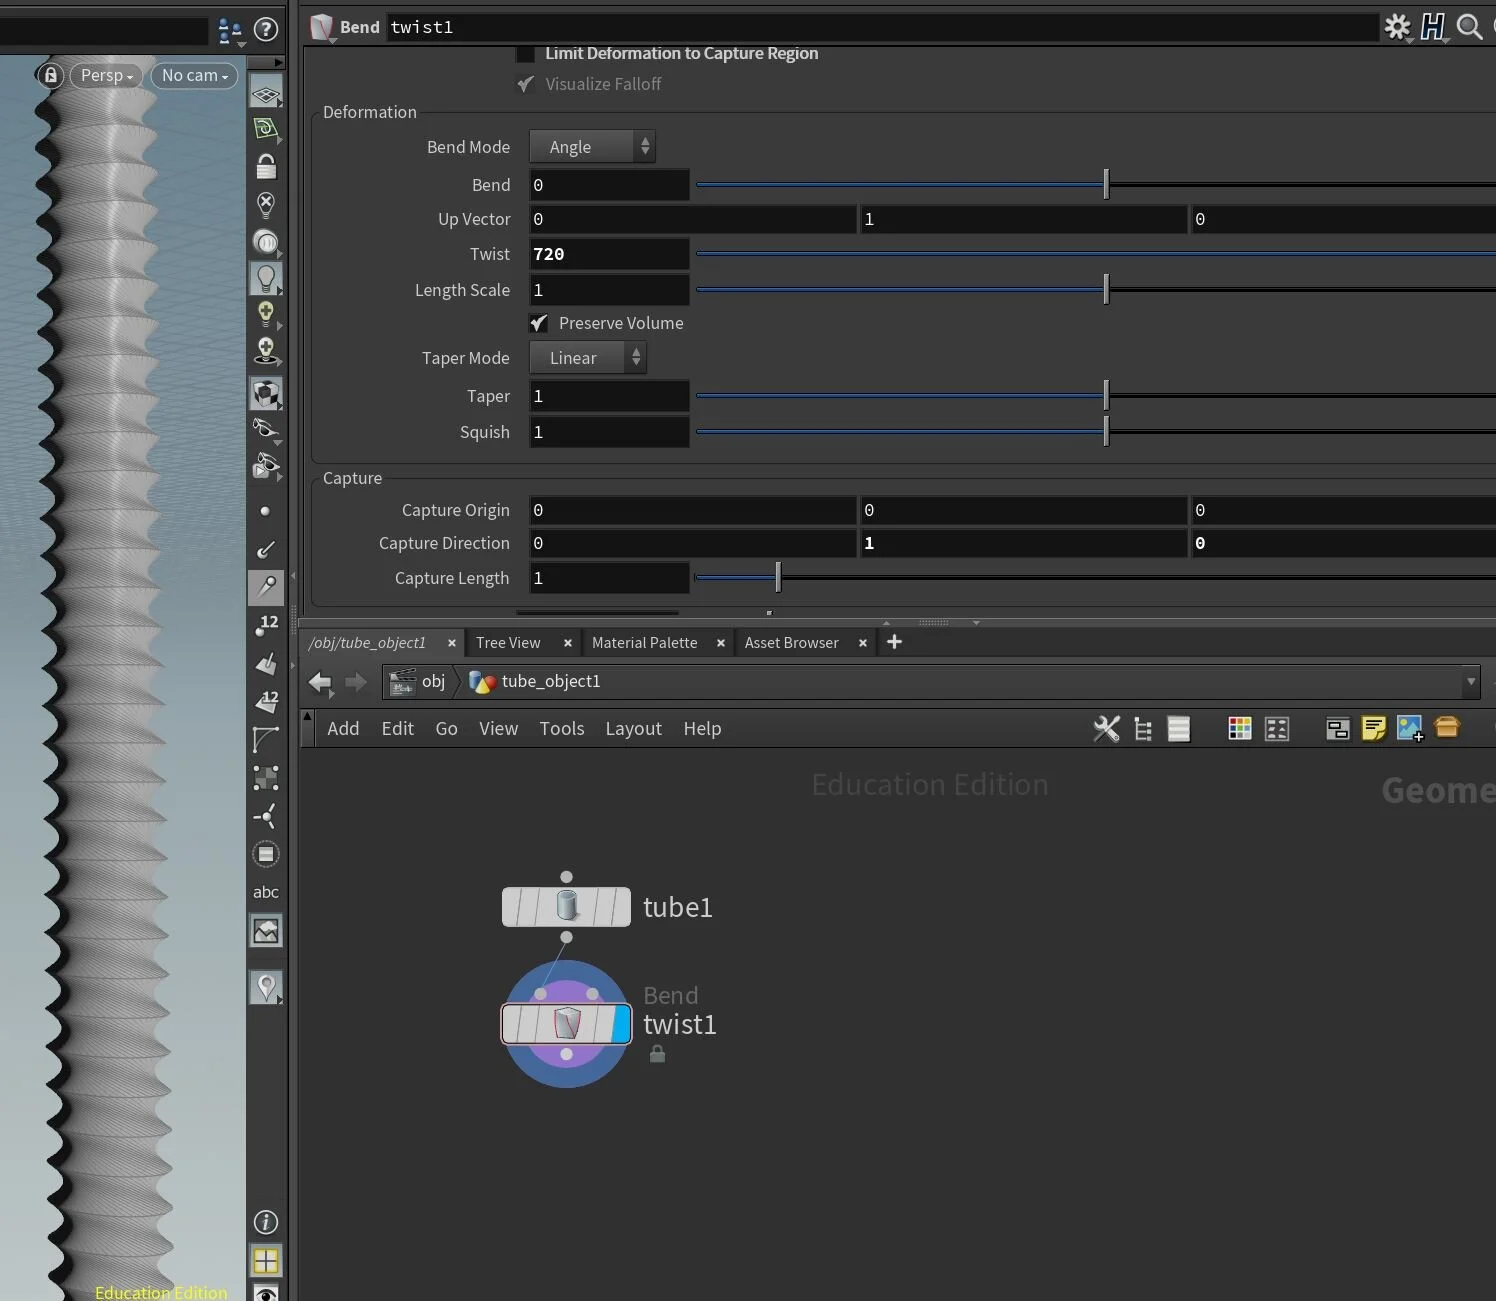Toggle the display point normals icon
Screen dimensions: 1496x1301
[265, 549]
